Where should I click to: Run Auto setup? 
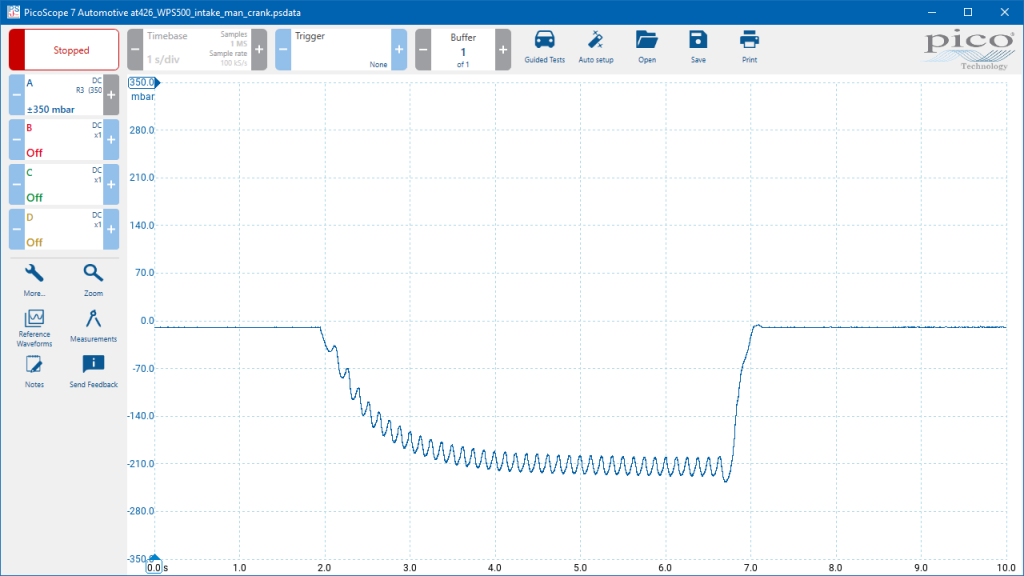596,47
